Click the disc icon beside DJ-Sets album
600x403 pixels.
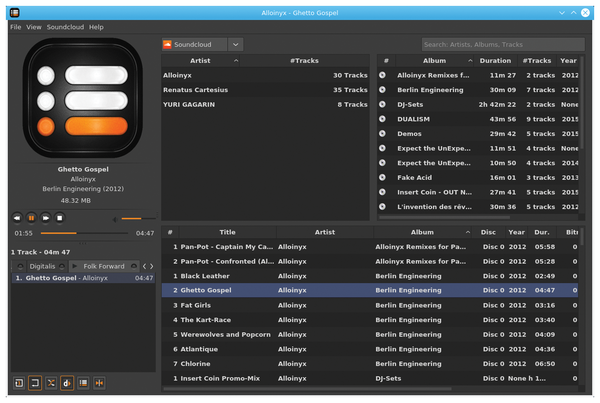tap(382, 104)
